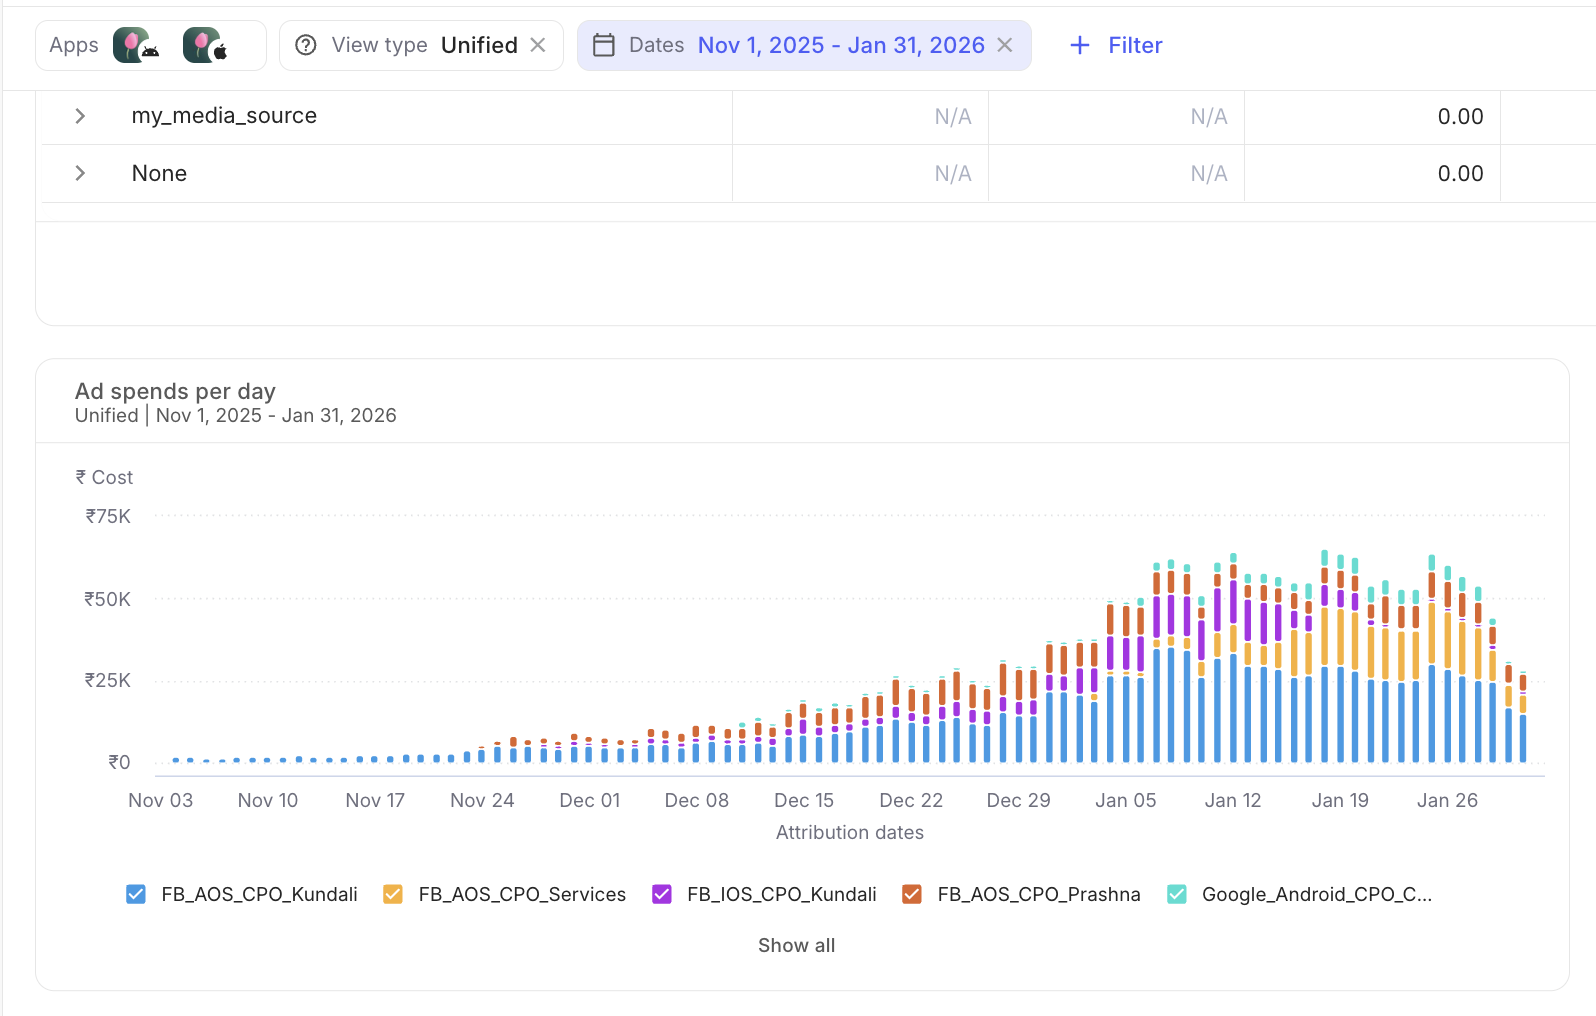Open the View type Unified selector
Image resolution: width=1596 pixels, height=1016 pixels.
[421, 45]
